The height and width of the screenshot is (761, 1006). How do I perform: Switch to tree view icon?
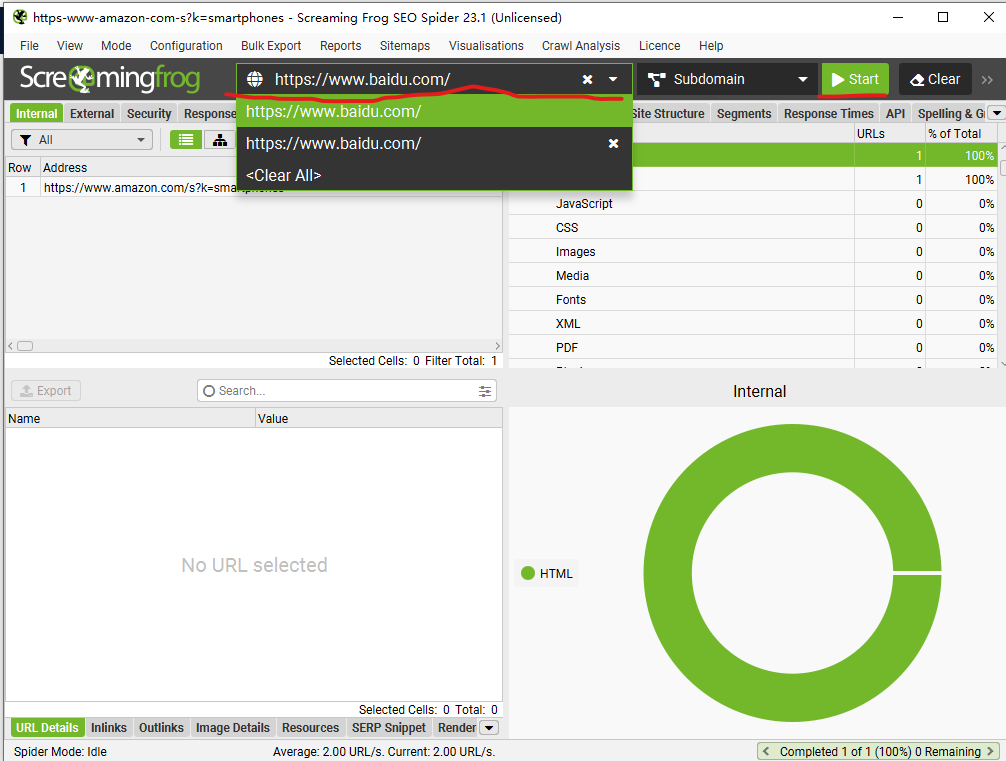point(219,140)
